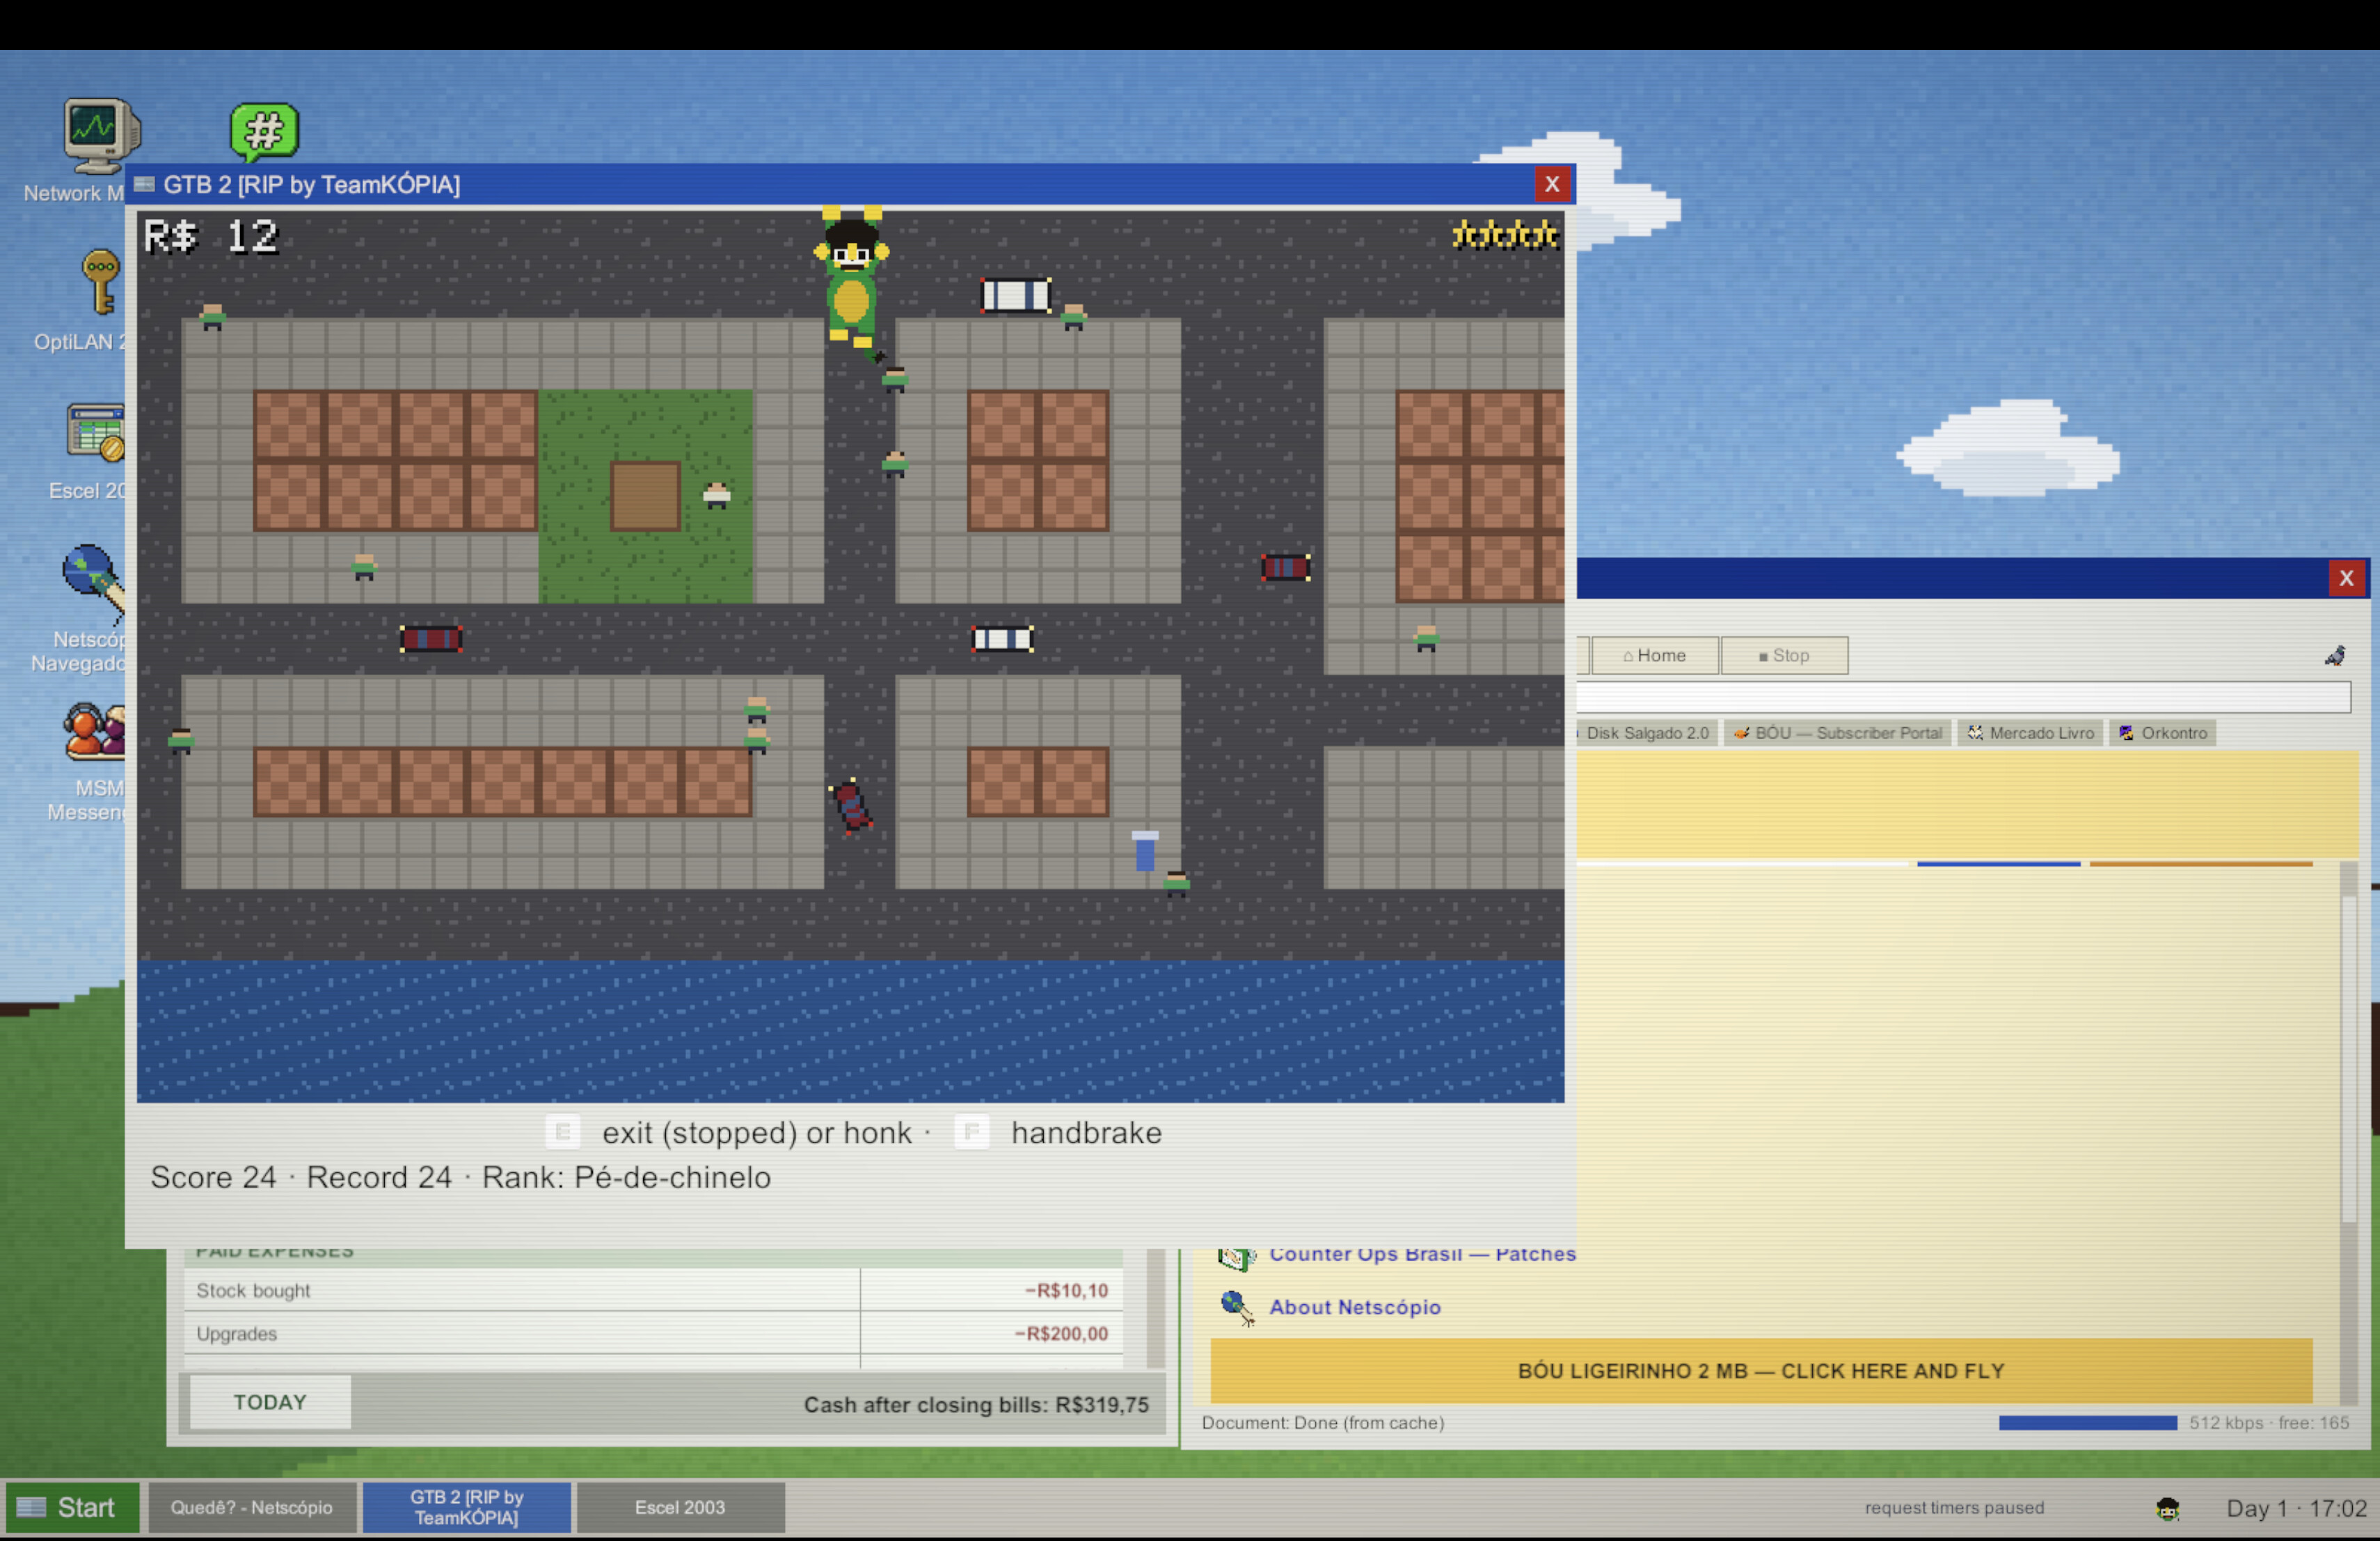
Task: Click the E key hint icon
Action: pos(563,1132)
